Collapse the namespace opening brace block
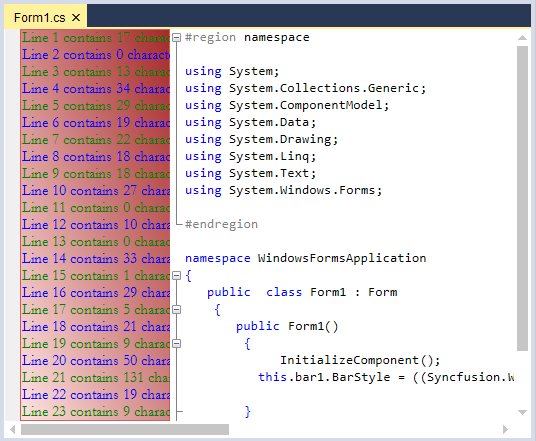The width and height of the screenshot is (536, 441). 176,275
